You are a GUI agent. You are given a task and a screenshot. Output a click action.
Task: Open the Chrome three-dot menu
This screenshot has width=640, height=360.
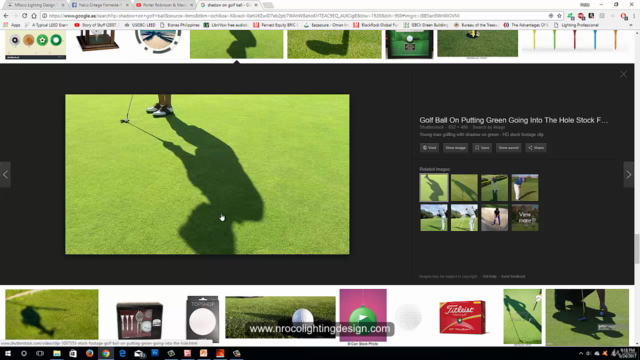click(x=634, y=16)
